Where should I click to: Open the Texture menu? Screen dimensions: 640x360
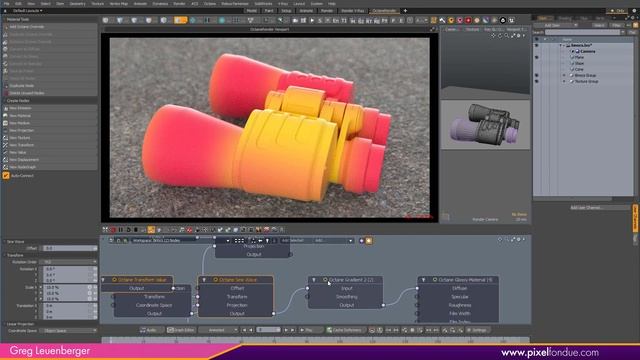[x=98, y=4]
